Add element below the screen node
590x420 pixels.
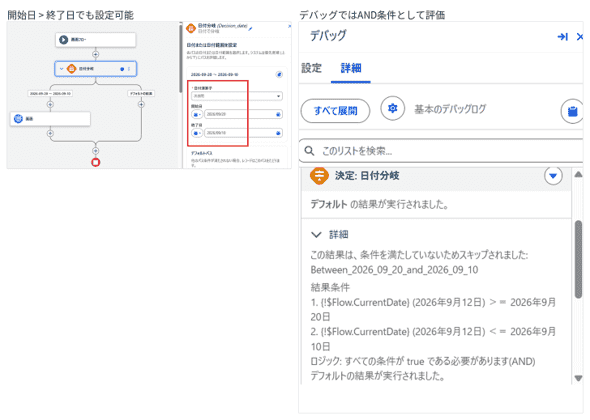[50, 133]
